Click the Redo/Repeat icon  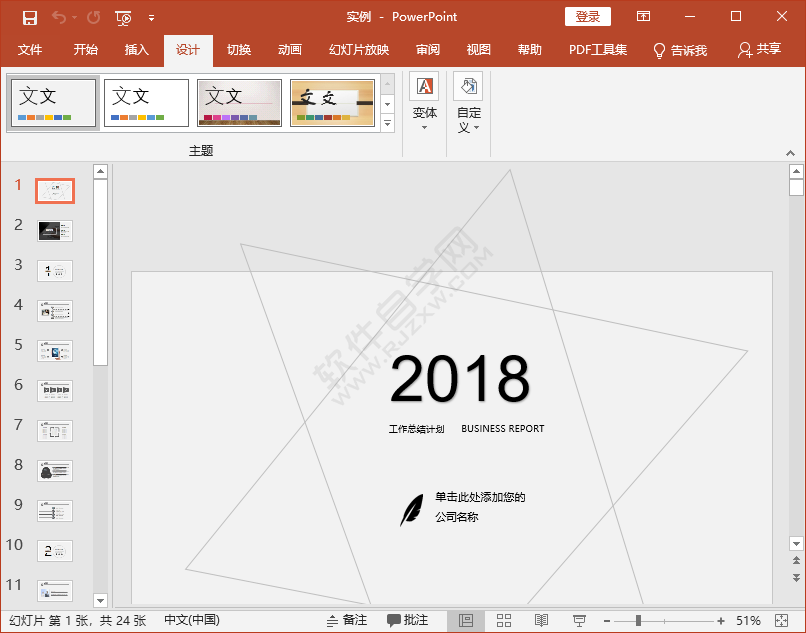pos(94,17)
